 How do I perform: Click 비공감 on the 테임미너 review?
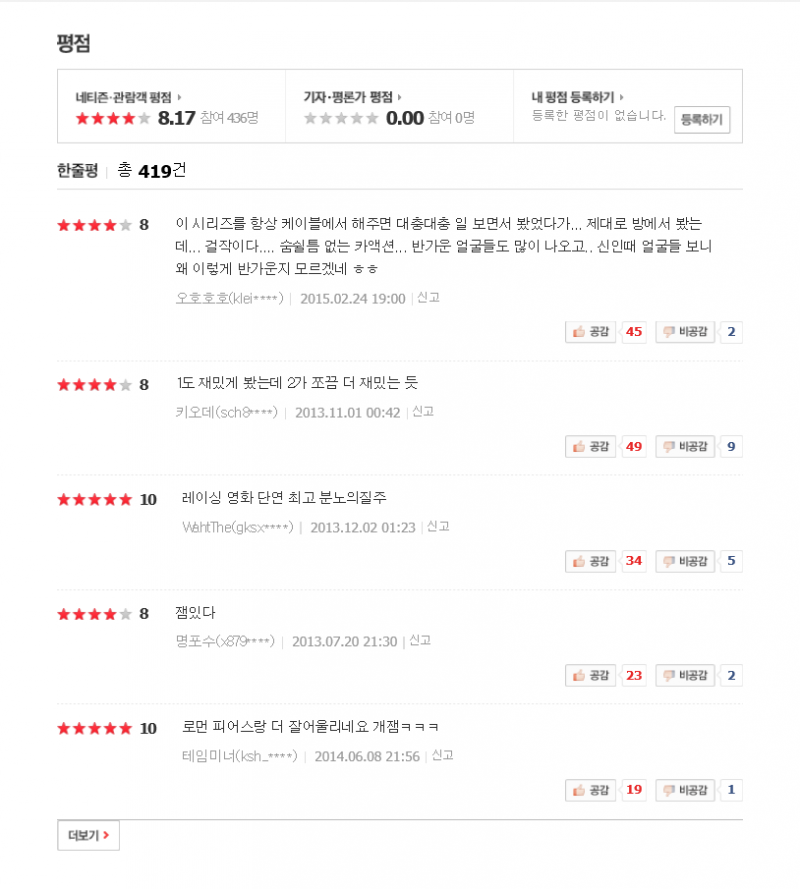point(685,790)
